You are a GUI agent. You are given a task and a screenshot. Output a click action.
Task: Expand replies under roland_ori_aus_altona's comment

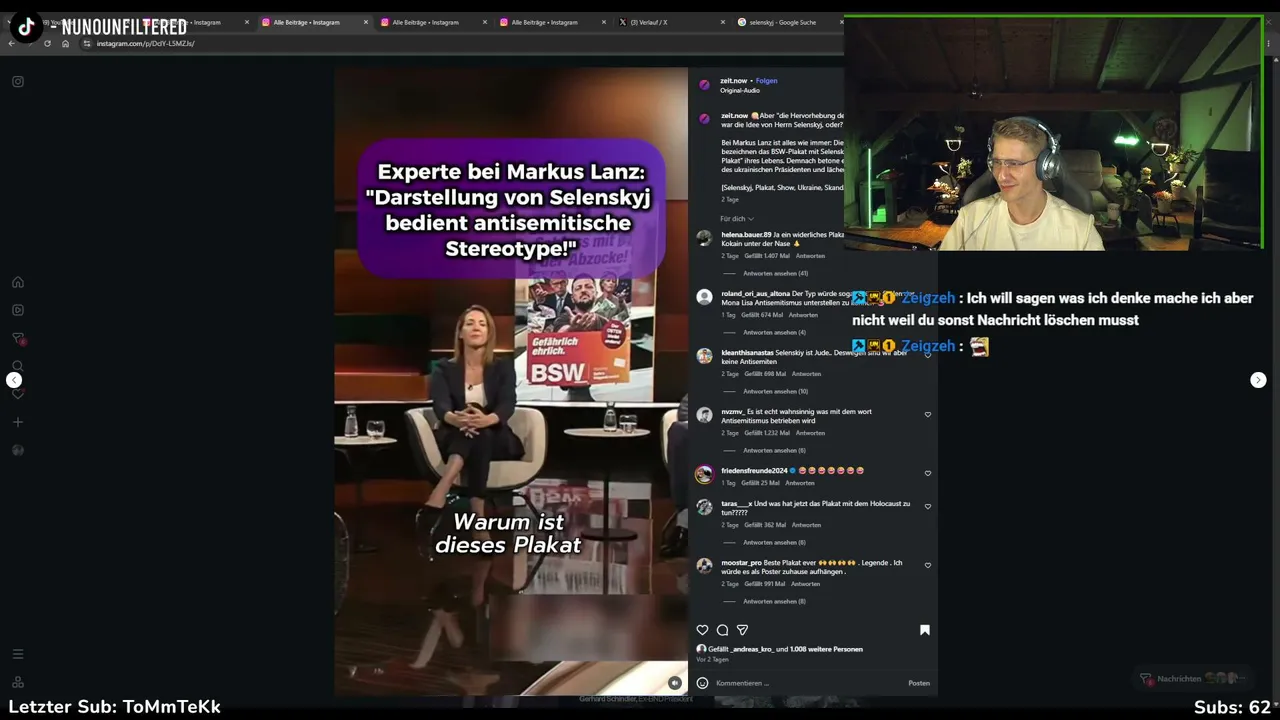click(774, 332)
